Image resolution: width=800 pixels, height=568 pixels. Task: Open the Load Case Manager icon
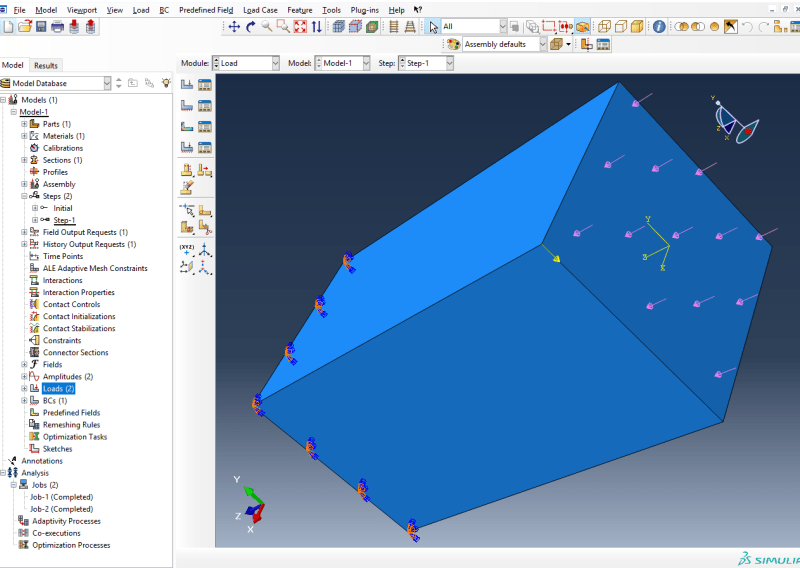[x=205, y=147]
